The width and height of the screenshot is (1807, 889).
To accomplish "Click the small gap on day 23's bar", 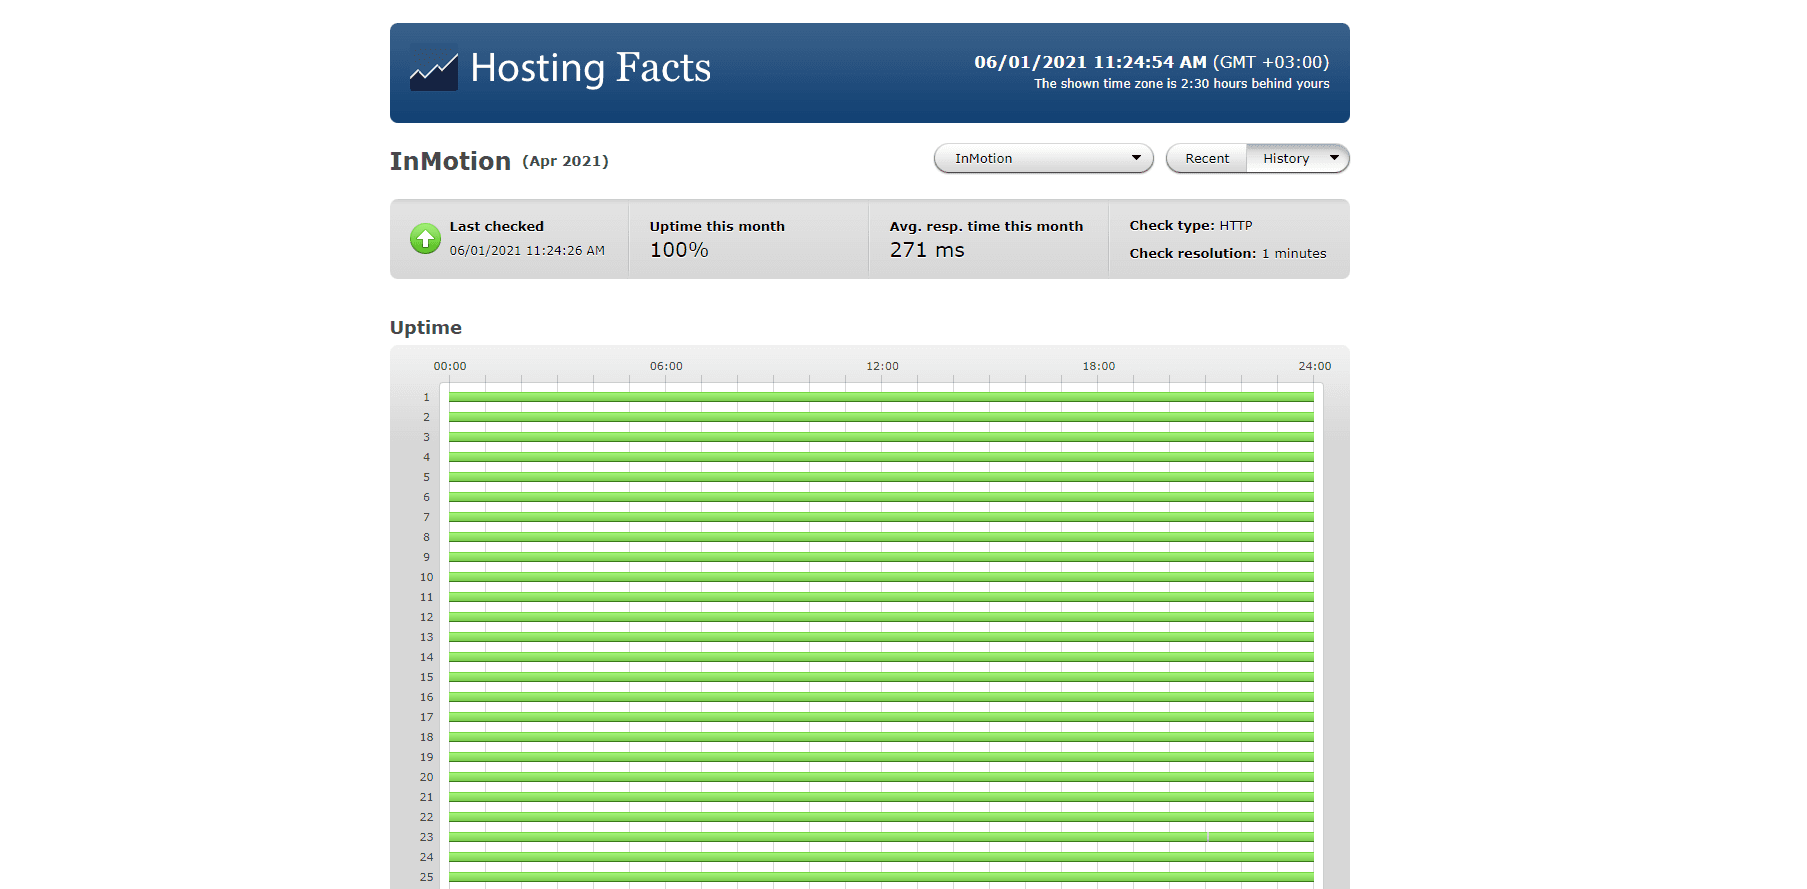I will tap(1208, 837).
